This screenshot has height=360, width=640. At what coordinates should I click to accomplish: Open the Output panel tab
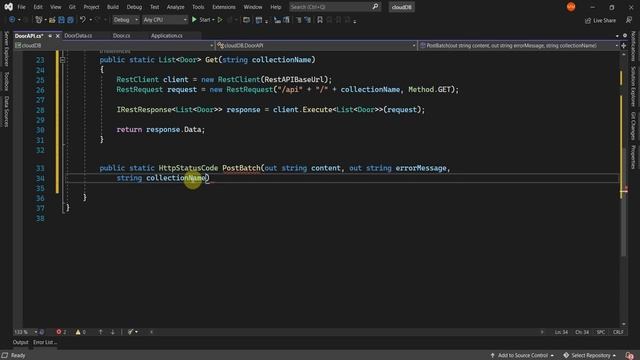[x=20, y=342]
